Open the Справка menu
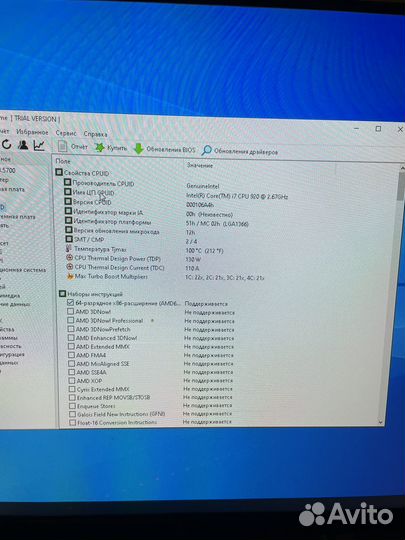This screenshot has width=405, height=540. coord(95,134)
